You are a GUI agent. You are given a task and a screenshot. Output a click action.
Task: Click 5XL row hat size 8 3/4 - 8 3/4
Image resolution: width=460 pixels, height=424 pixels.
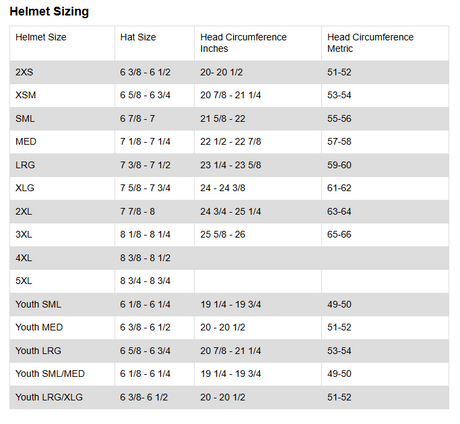pos(145,281)
